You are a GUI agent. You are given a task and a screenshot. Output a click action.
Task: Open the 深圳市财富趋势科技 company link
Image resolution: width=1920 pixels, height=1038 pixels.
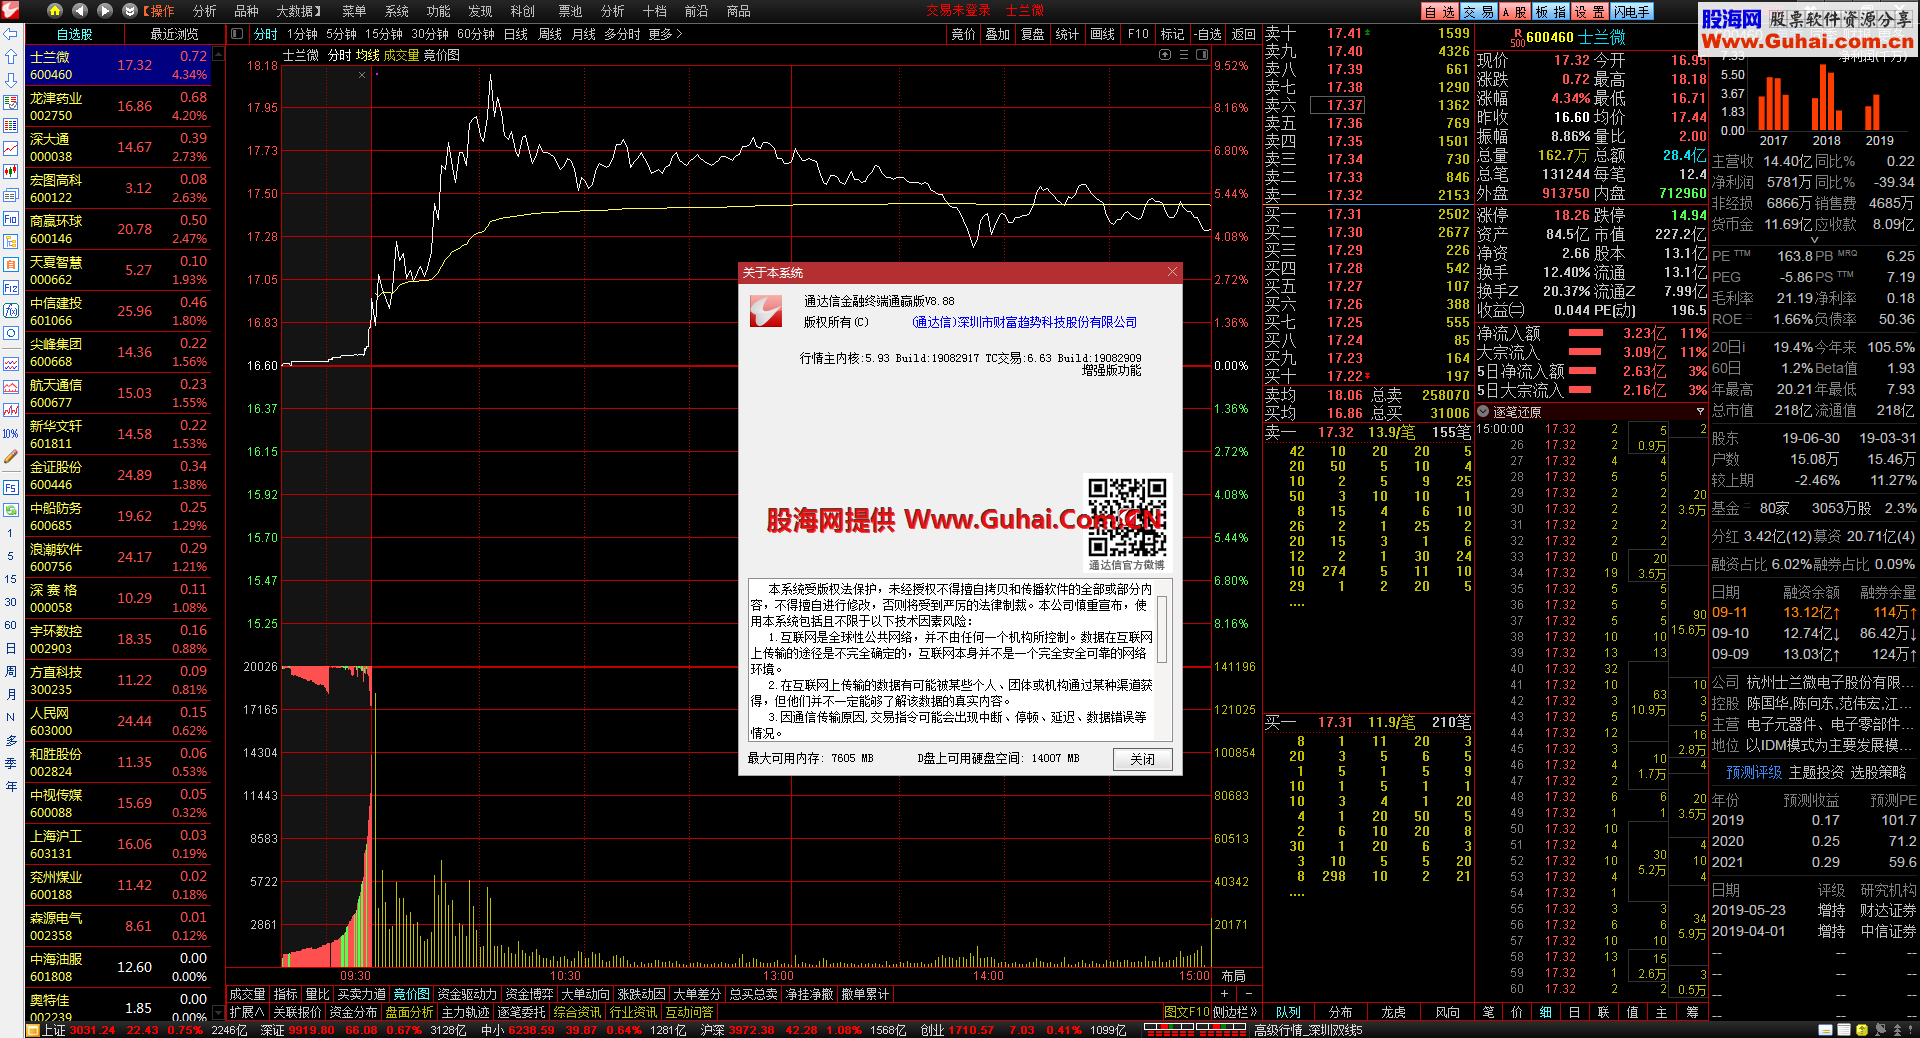click(1025, 322)
